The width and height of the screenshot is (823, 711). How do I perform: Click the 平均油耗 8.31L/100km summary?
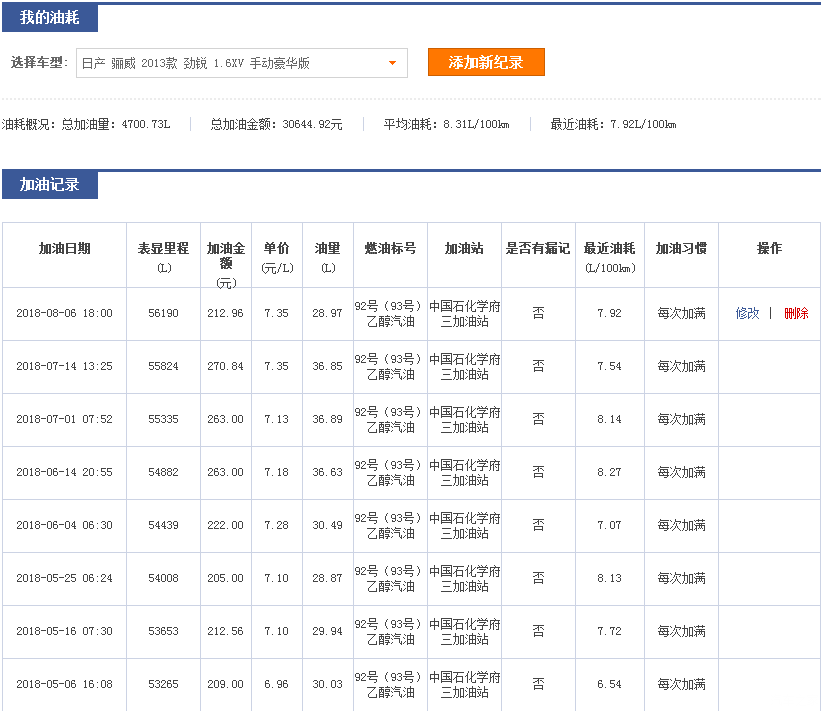(446, 124)
